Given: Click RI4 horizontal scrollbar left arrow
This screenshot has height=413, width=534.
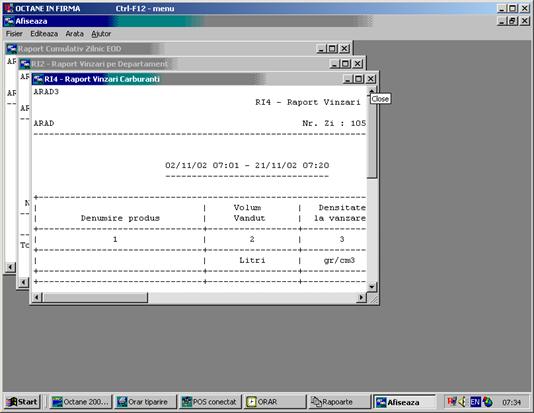Looking at the screenshot, I should click(37, 298).
